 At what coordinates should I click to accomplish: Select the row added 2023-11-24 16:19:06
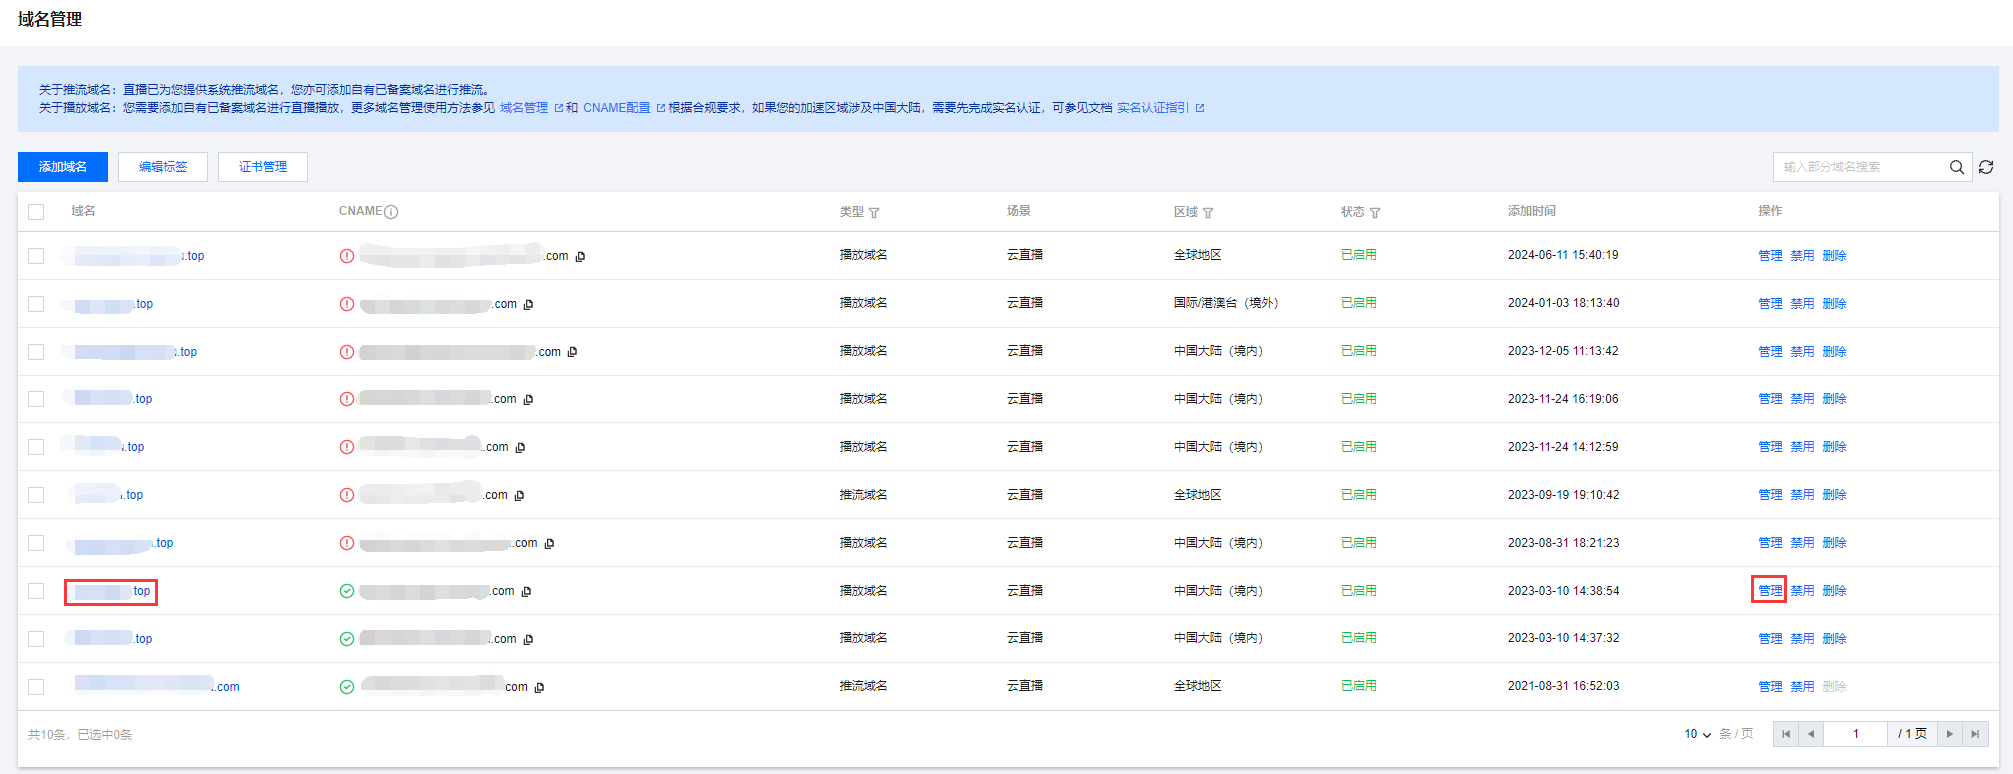pyautogui.click(x=36, y=399)
